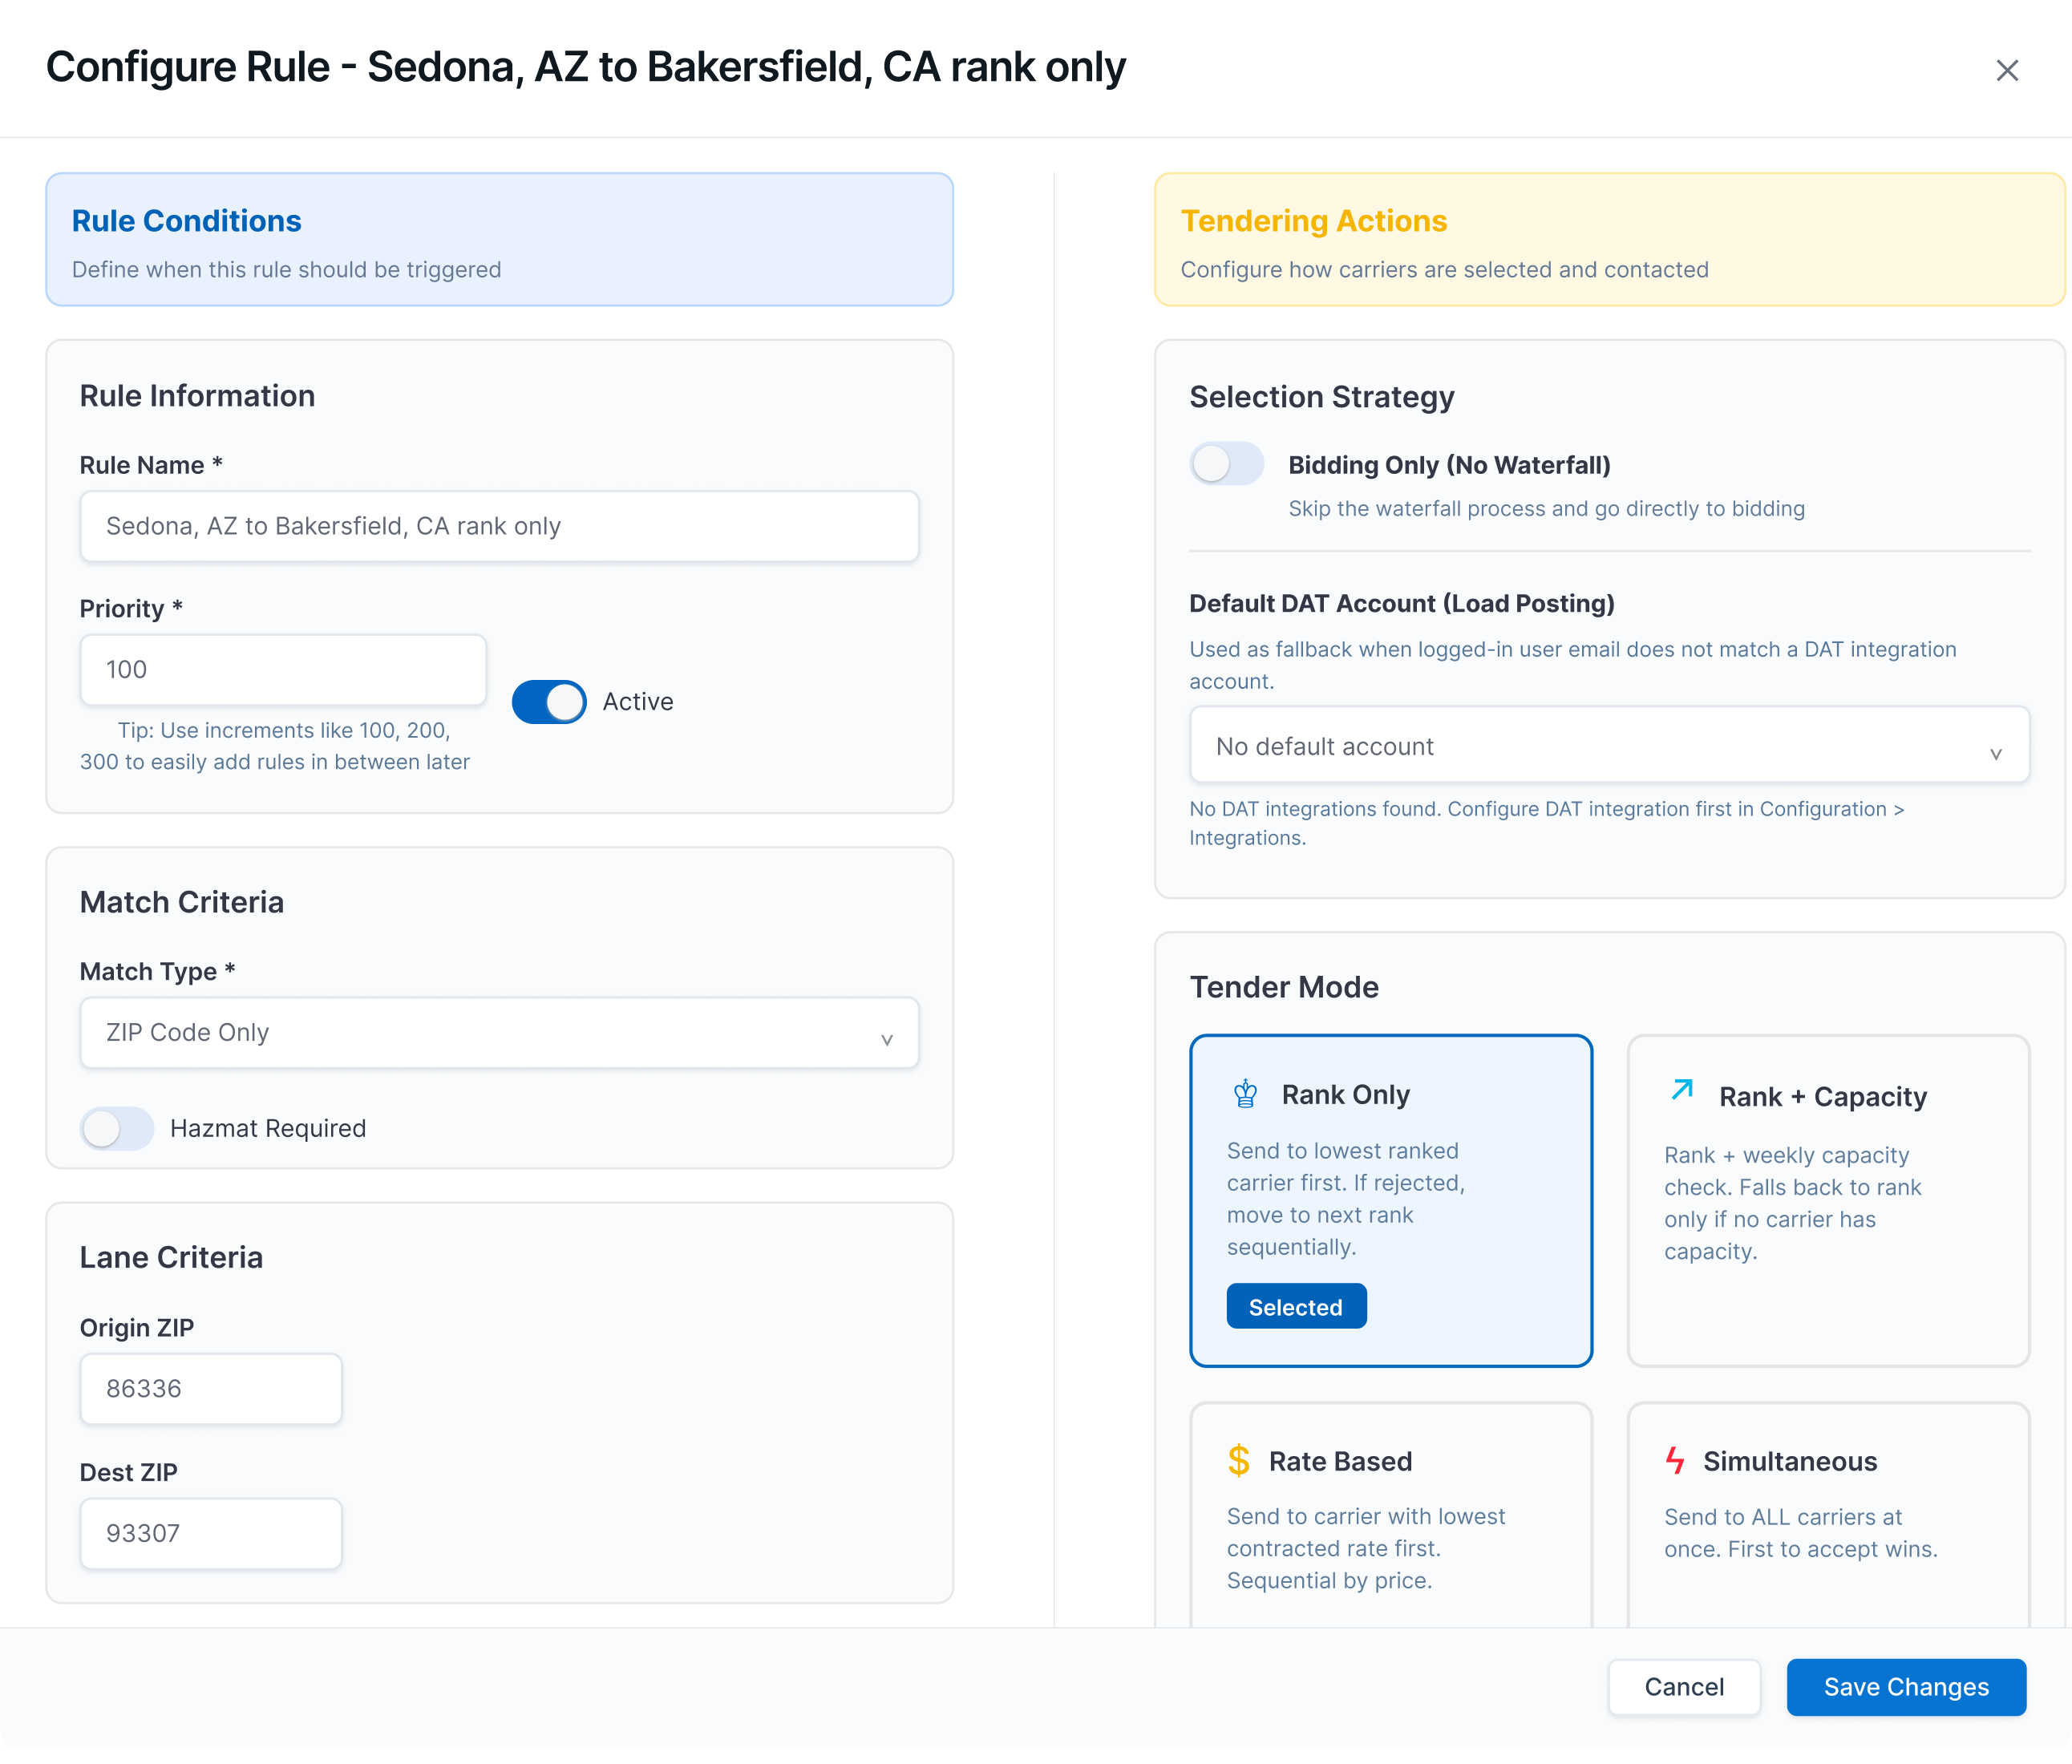Click the Match Criteria heading
Screen dimensions: 2072x1764
pyautogui.click(x=181, y=903)
